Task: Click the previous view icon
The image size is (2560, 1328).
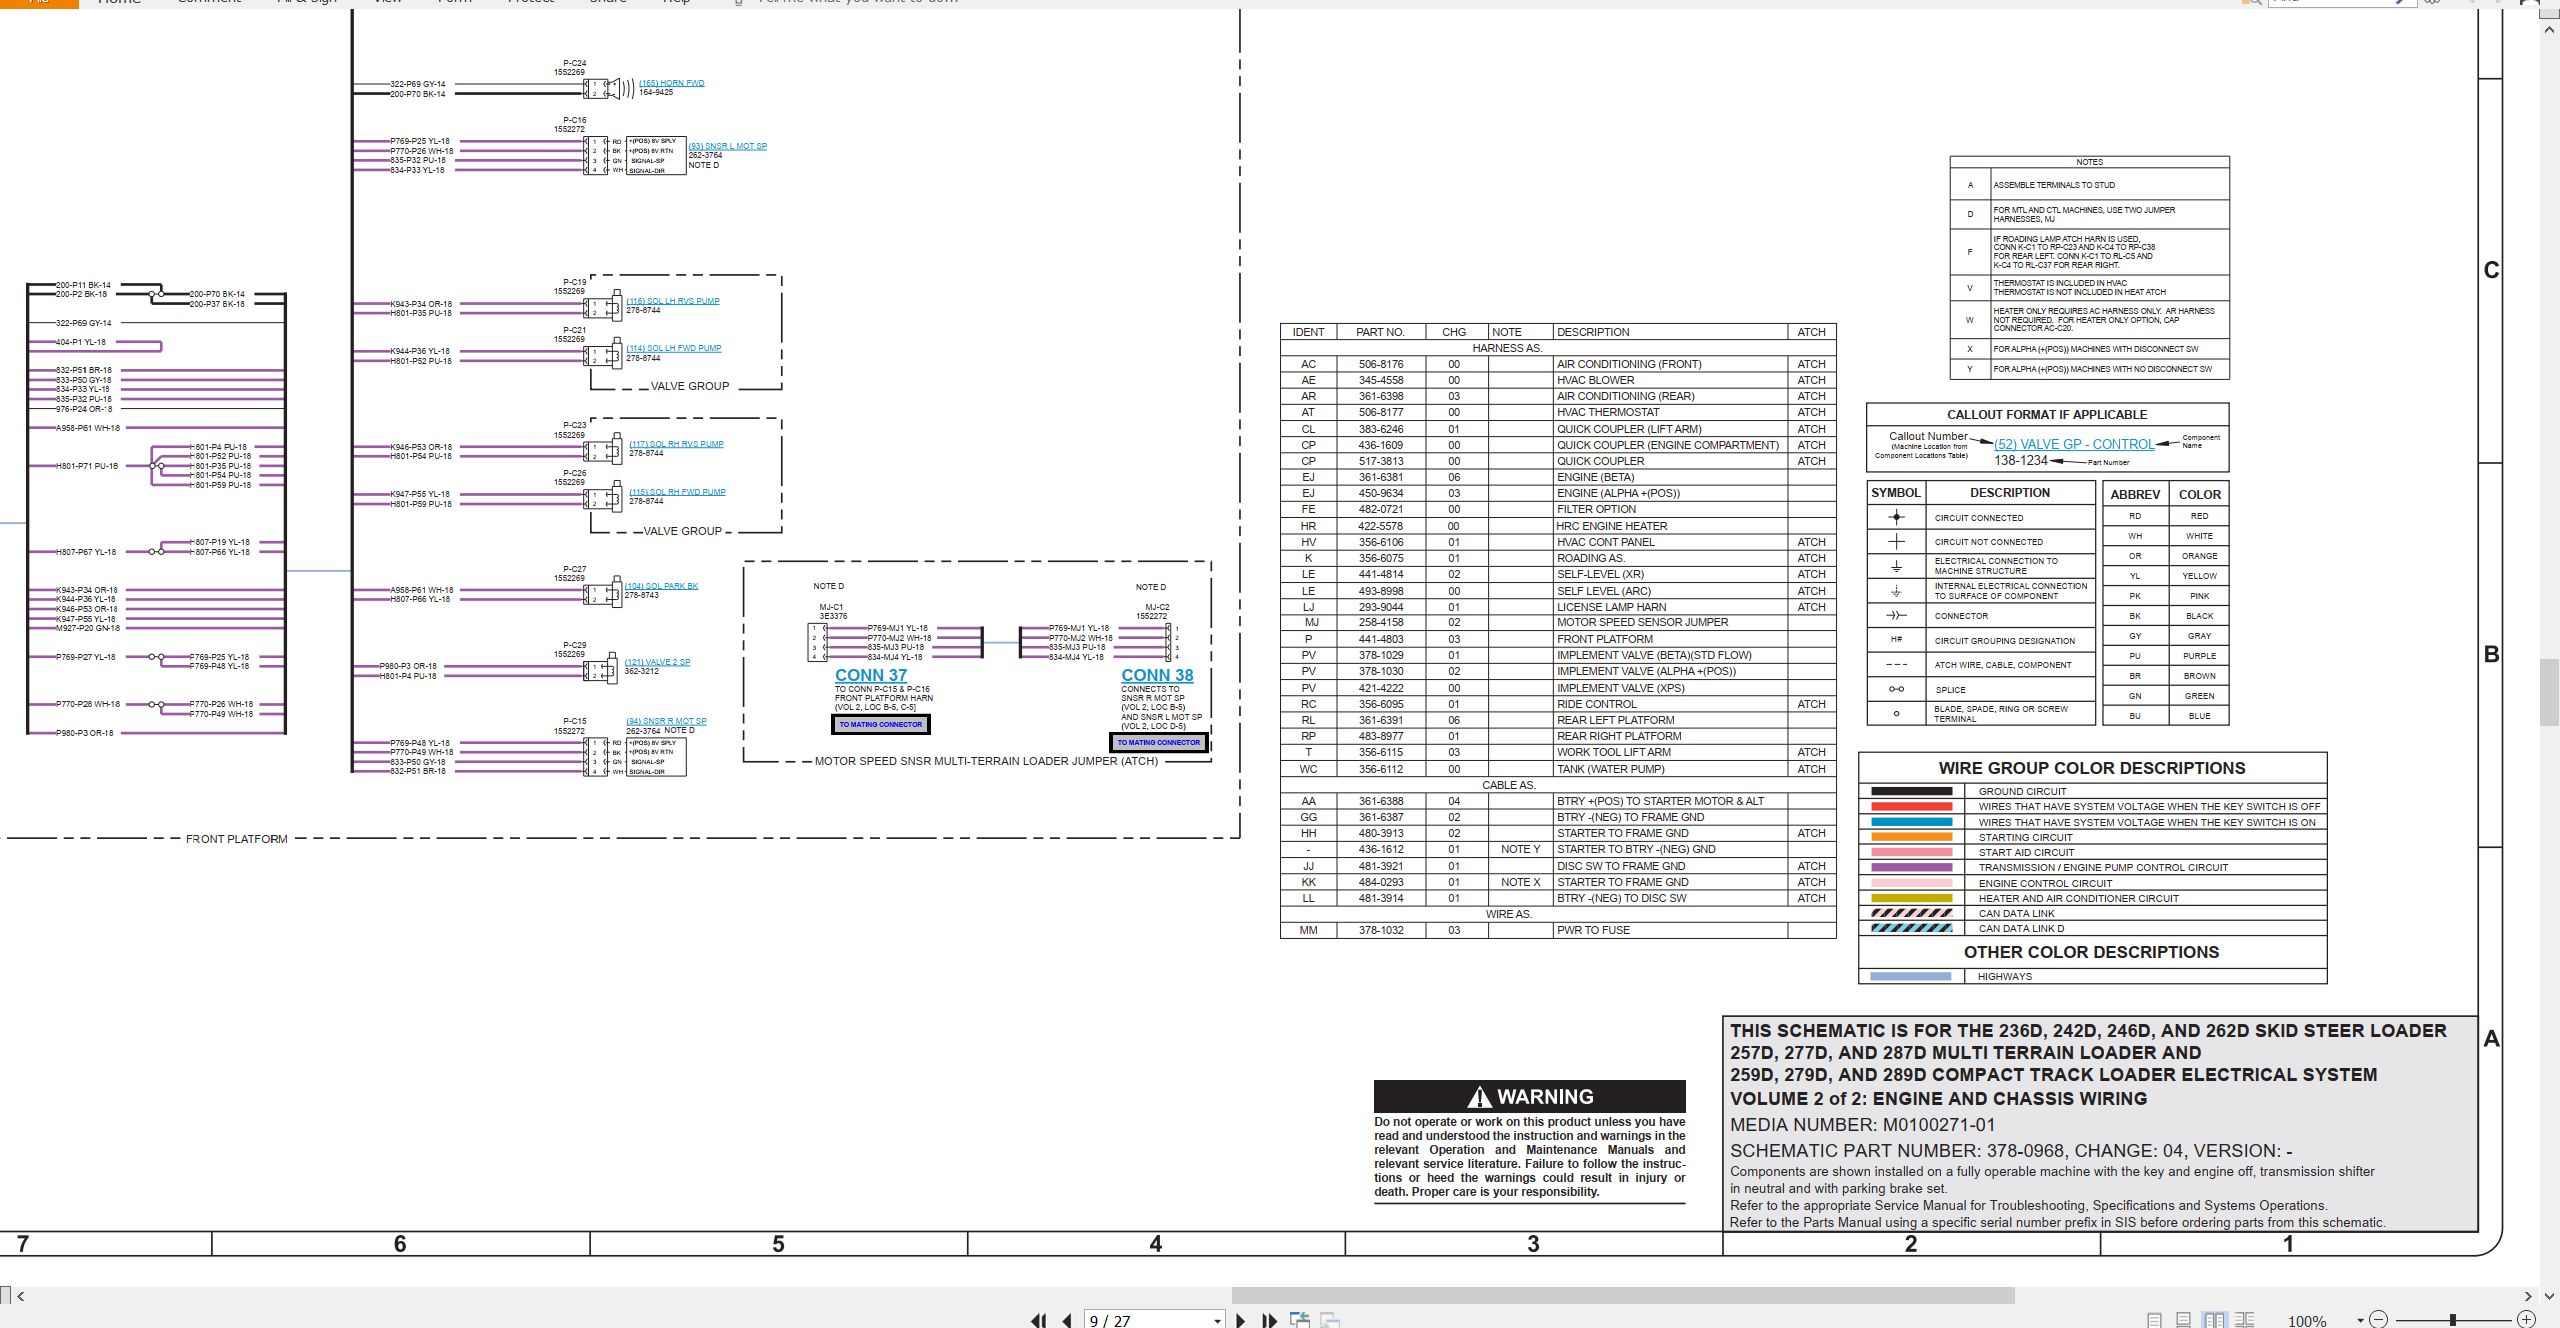Action: pos(1300,1320)
